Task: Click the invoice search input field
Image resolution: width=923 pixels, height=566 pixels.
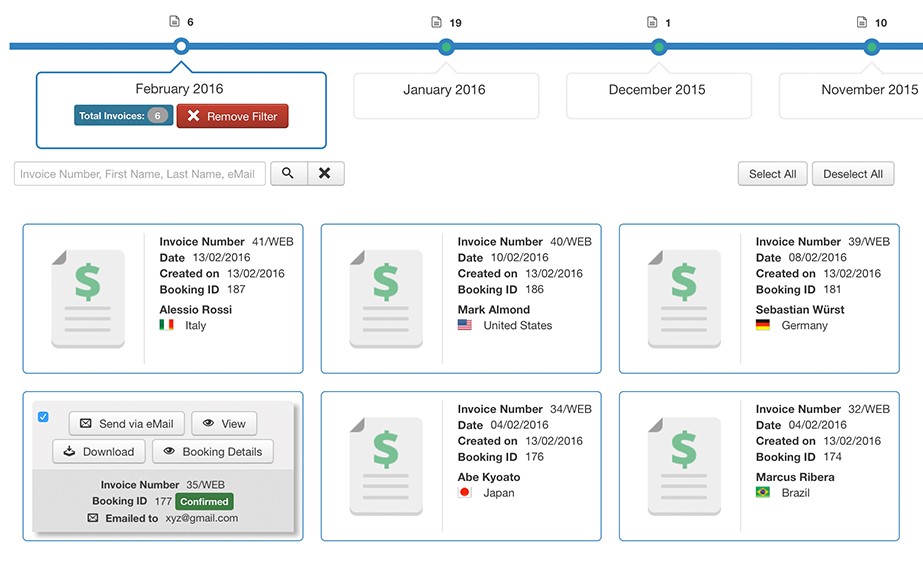Action: pos(140,174)
